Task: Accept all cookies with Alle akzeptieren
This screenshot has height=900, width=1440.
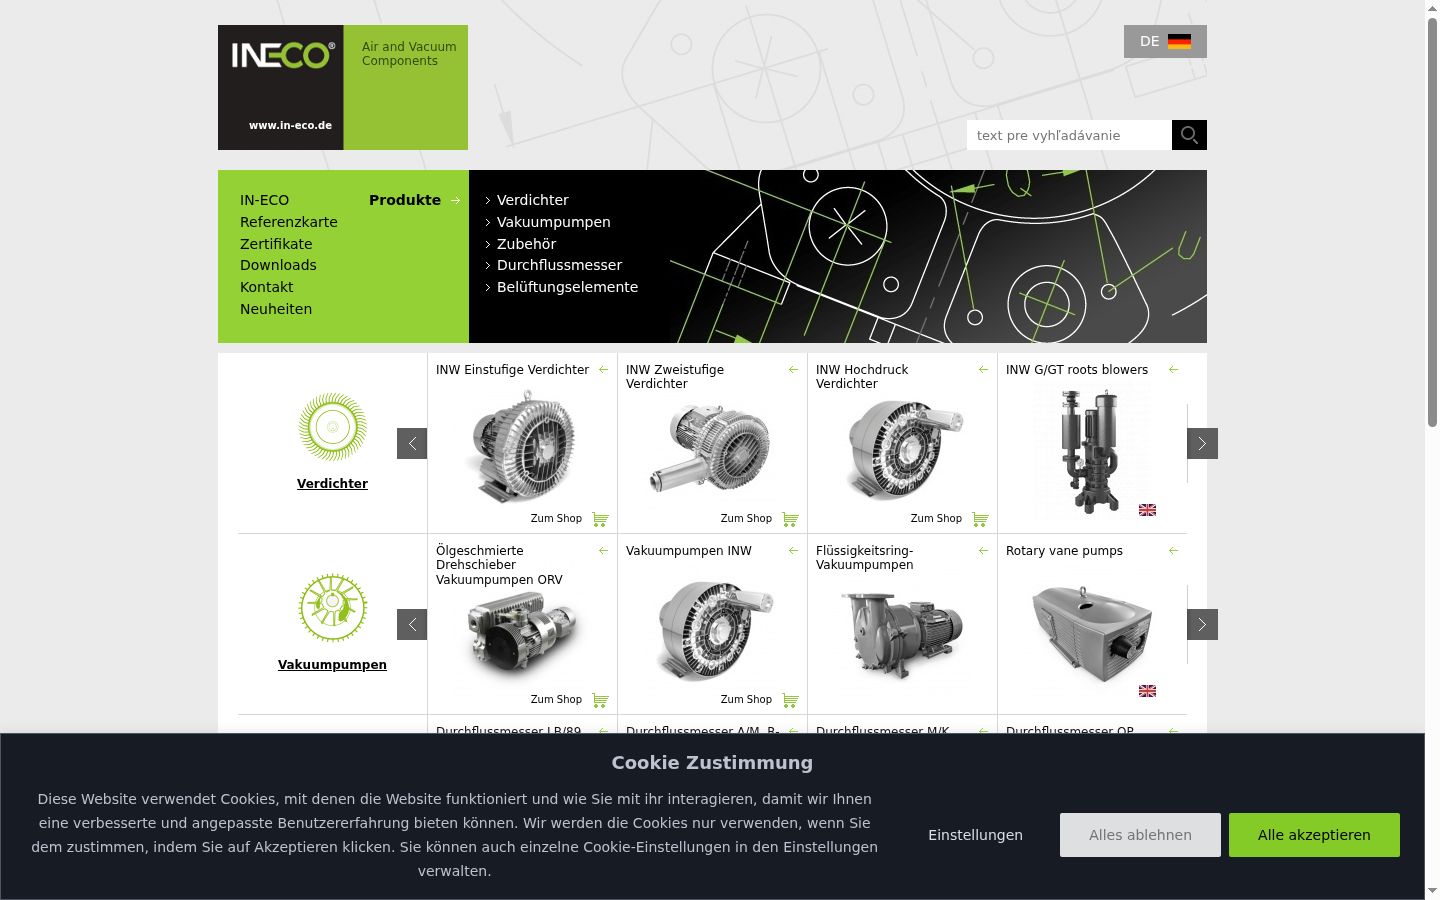Action: (1314, 835)
